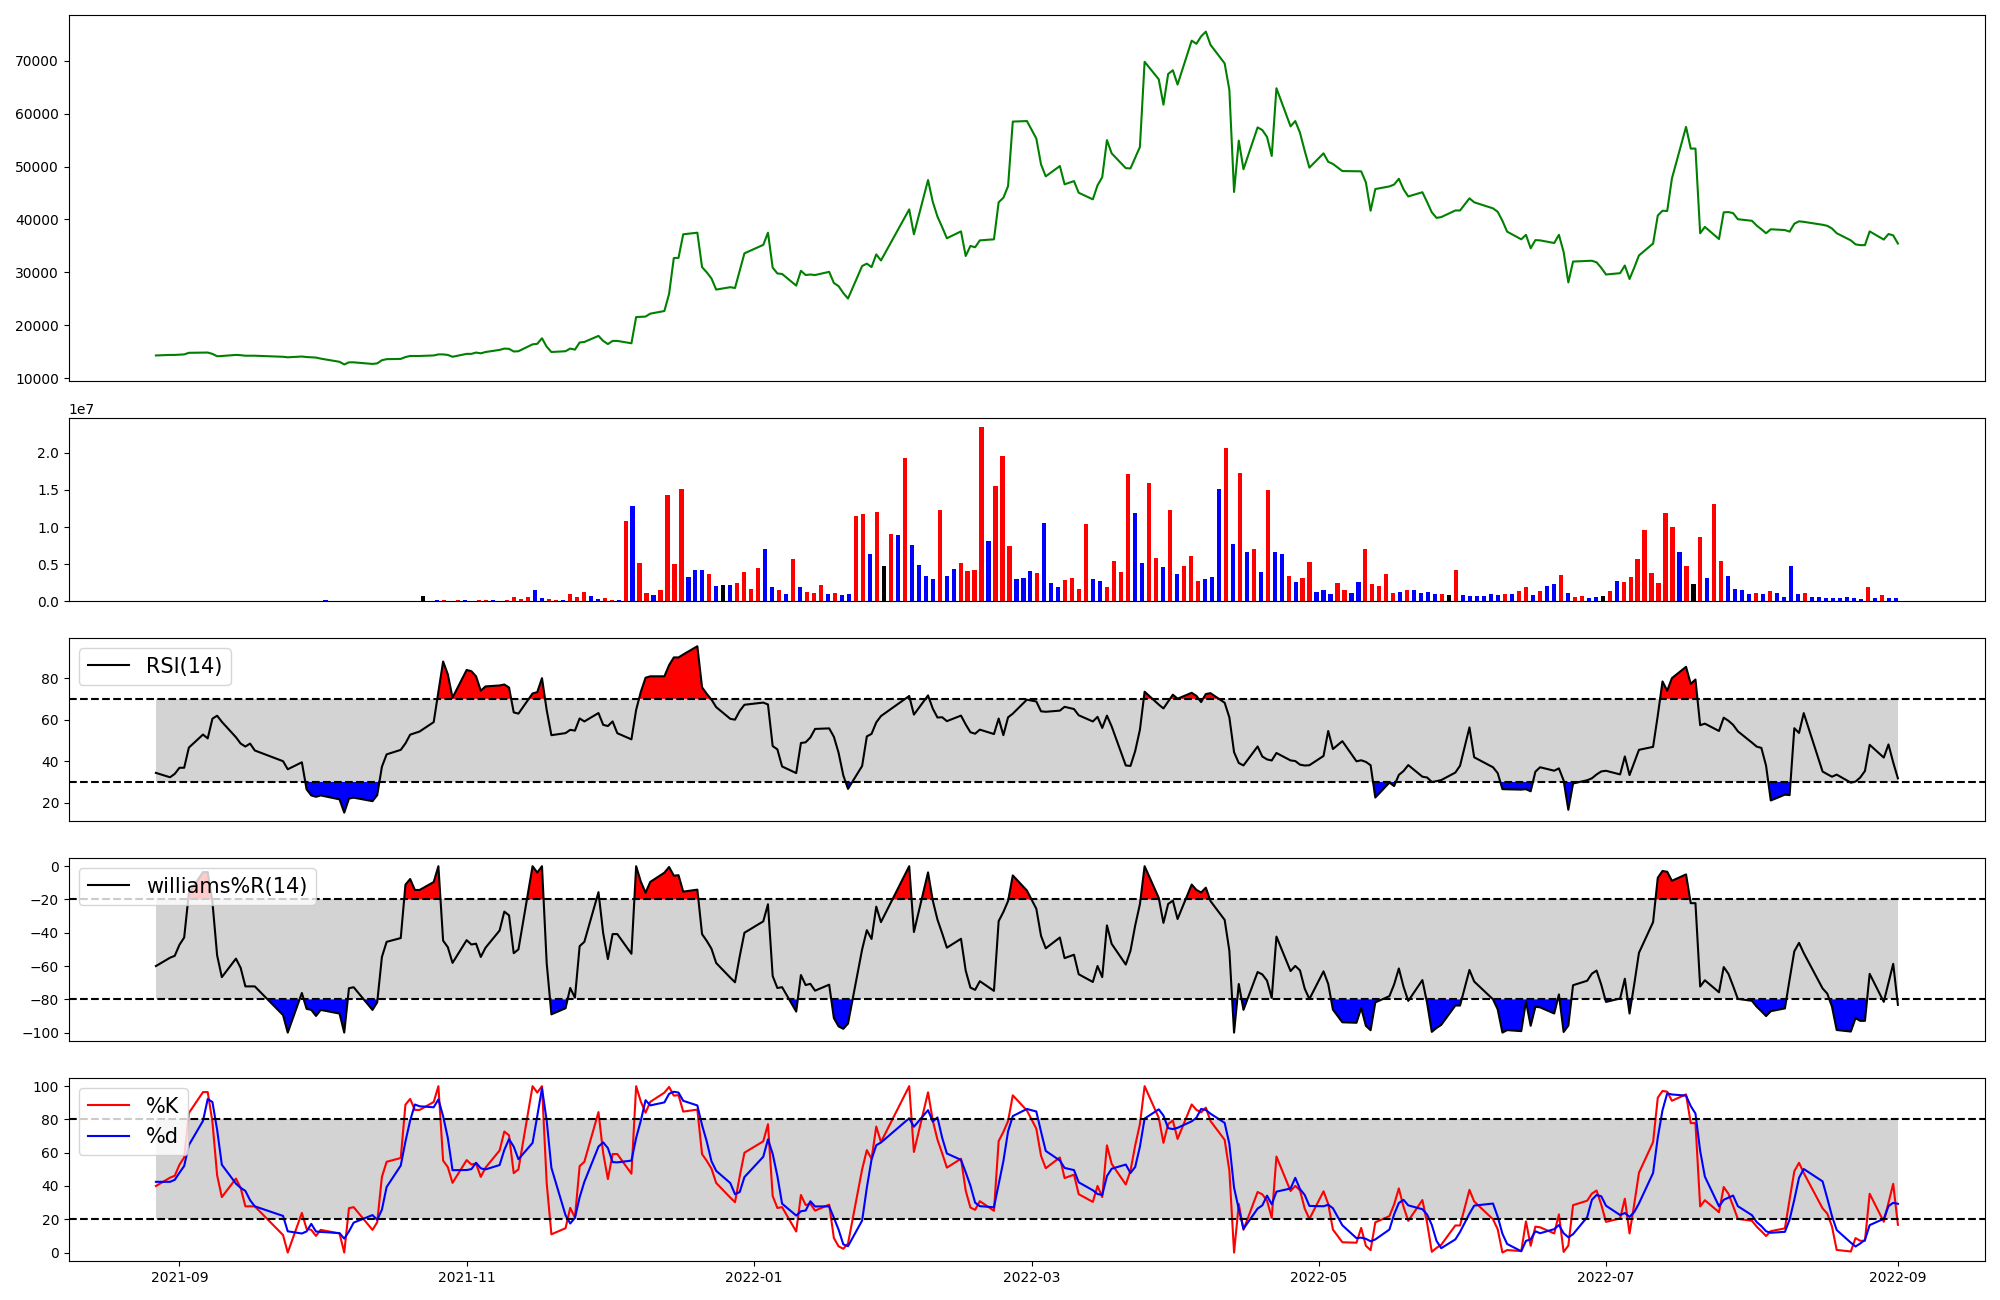Click the 10000 price axis tick label
Image resolution: width=2000 pixels, height=1300 pixels.
(x=36, y=379)
